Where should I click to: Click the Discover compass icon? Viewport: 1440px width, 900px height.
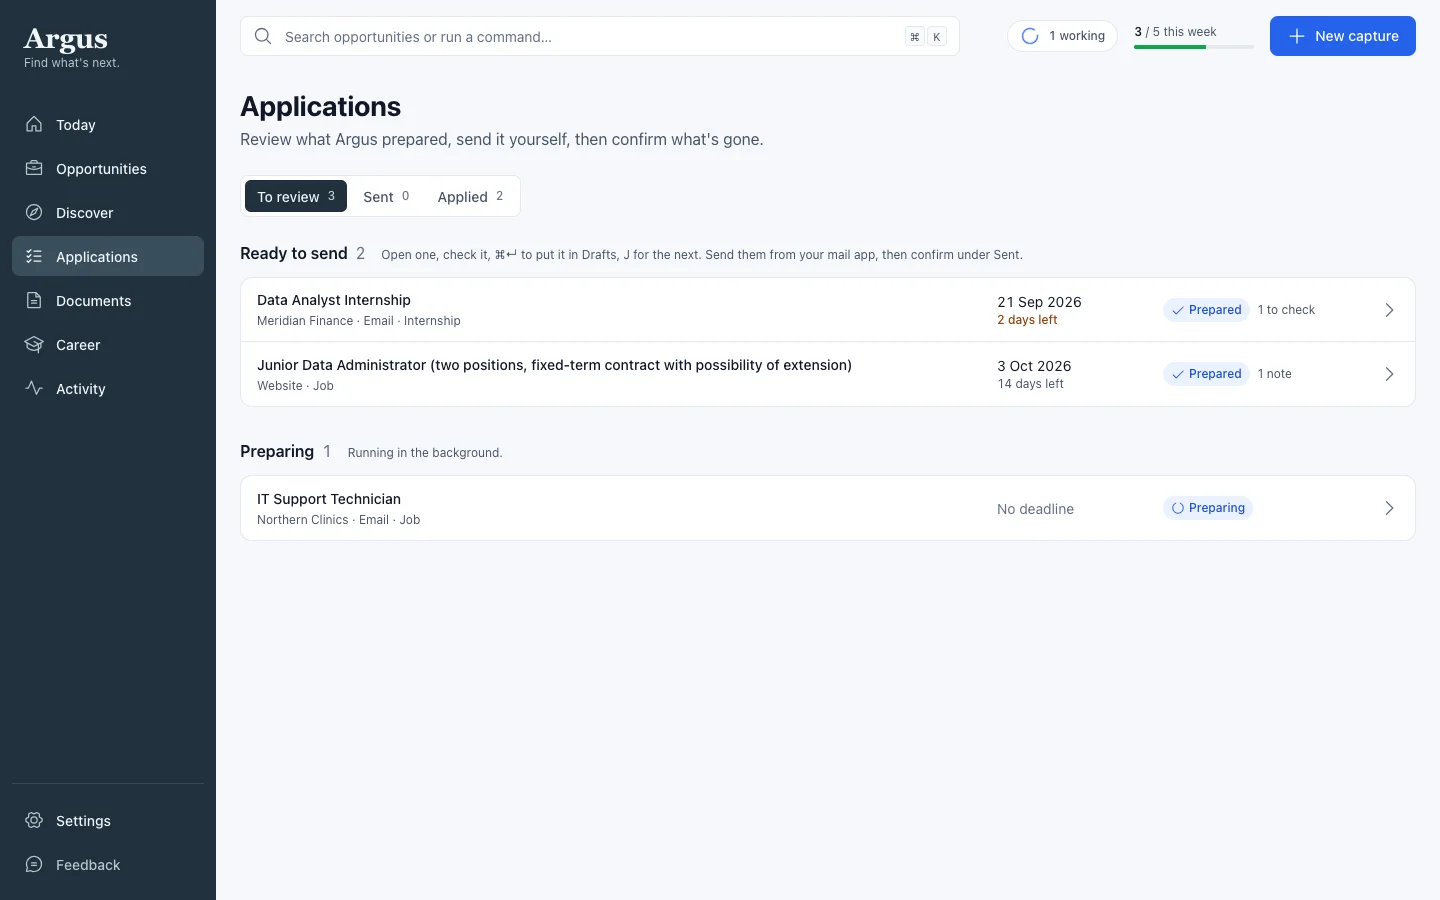coord(34,212)
